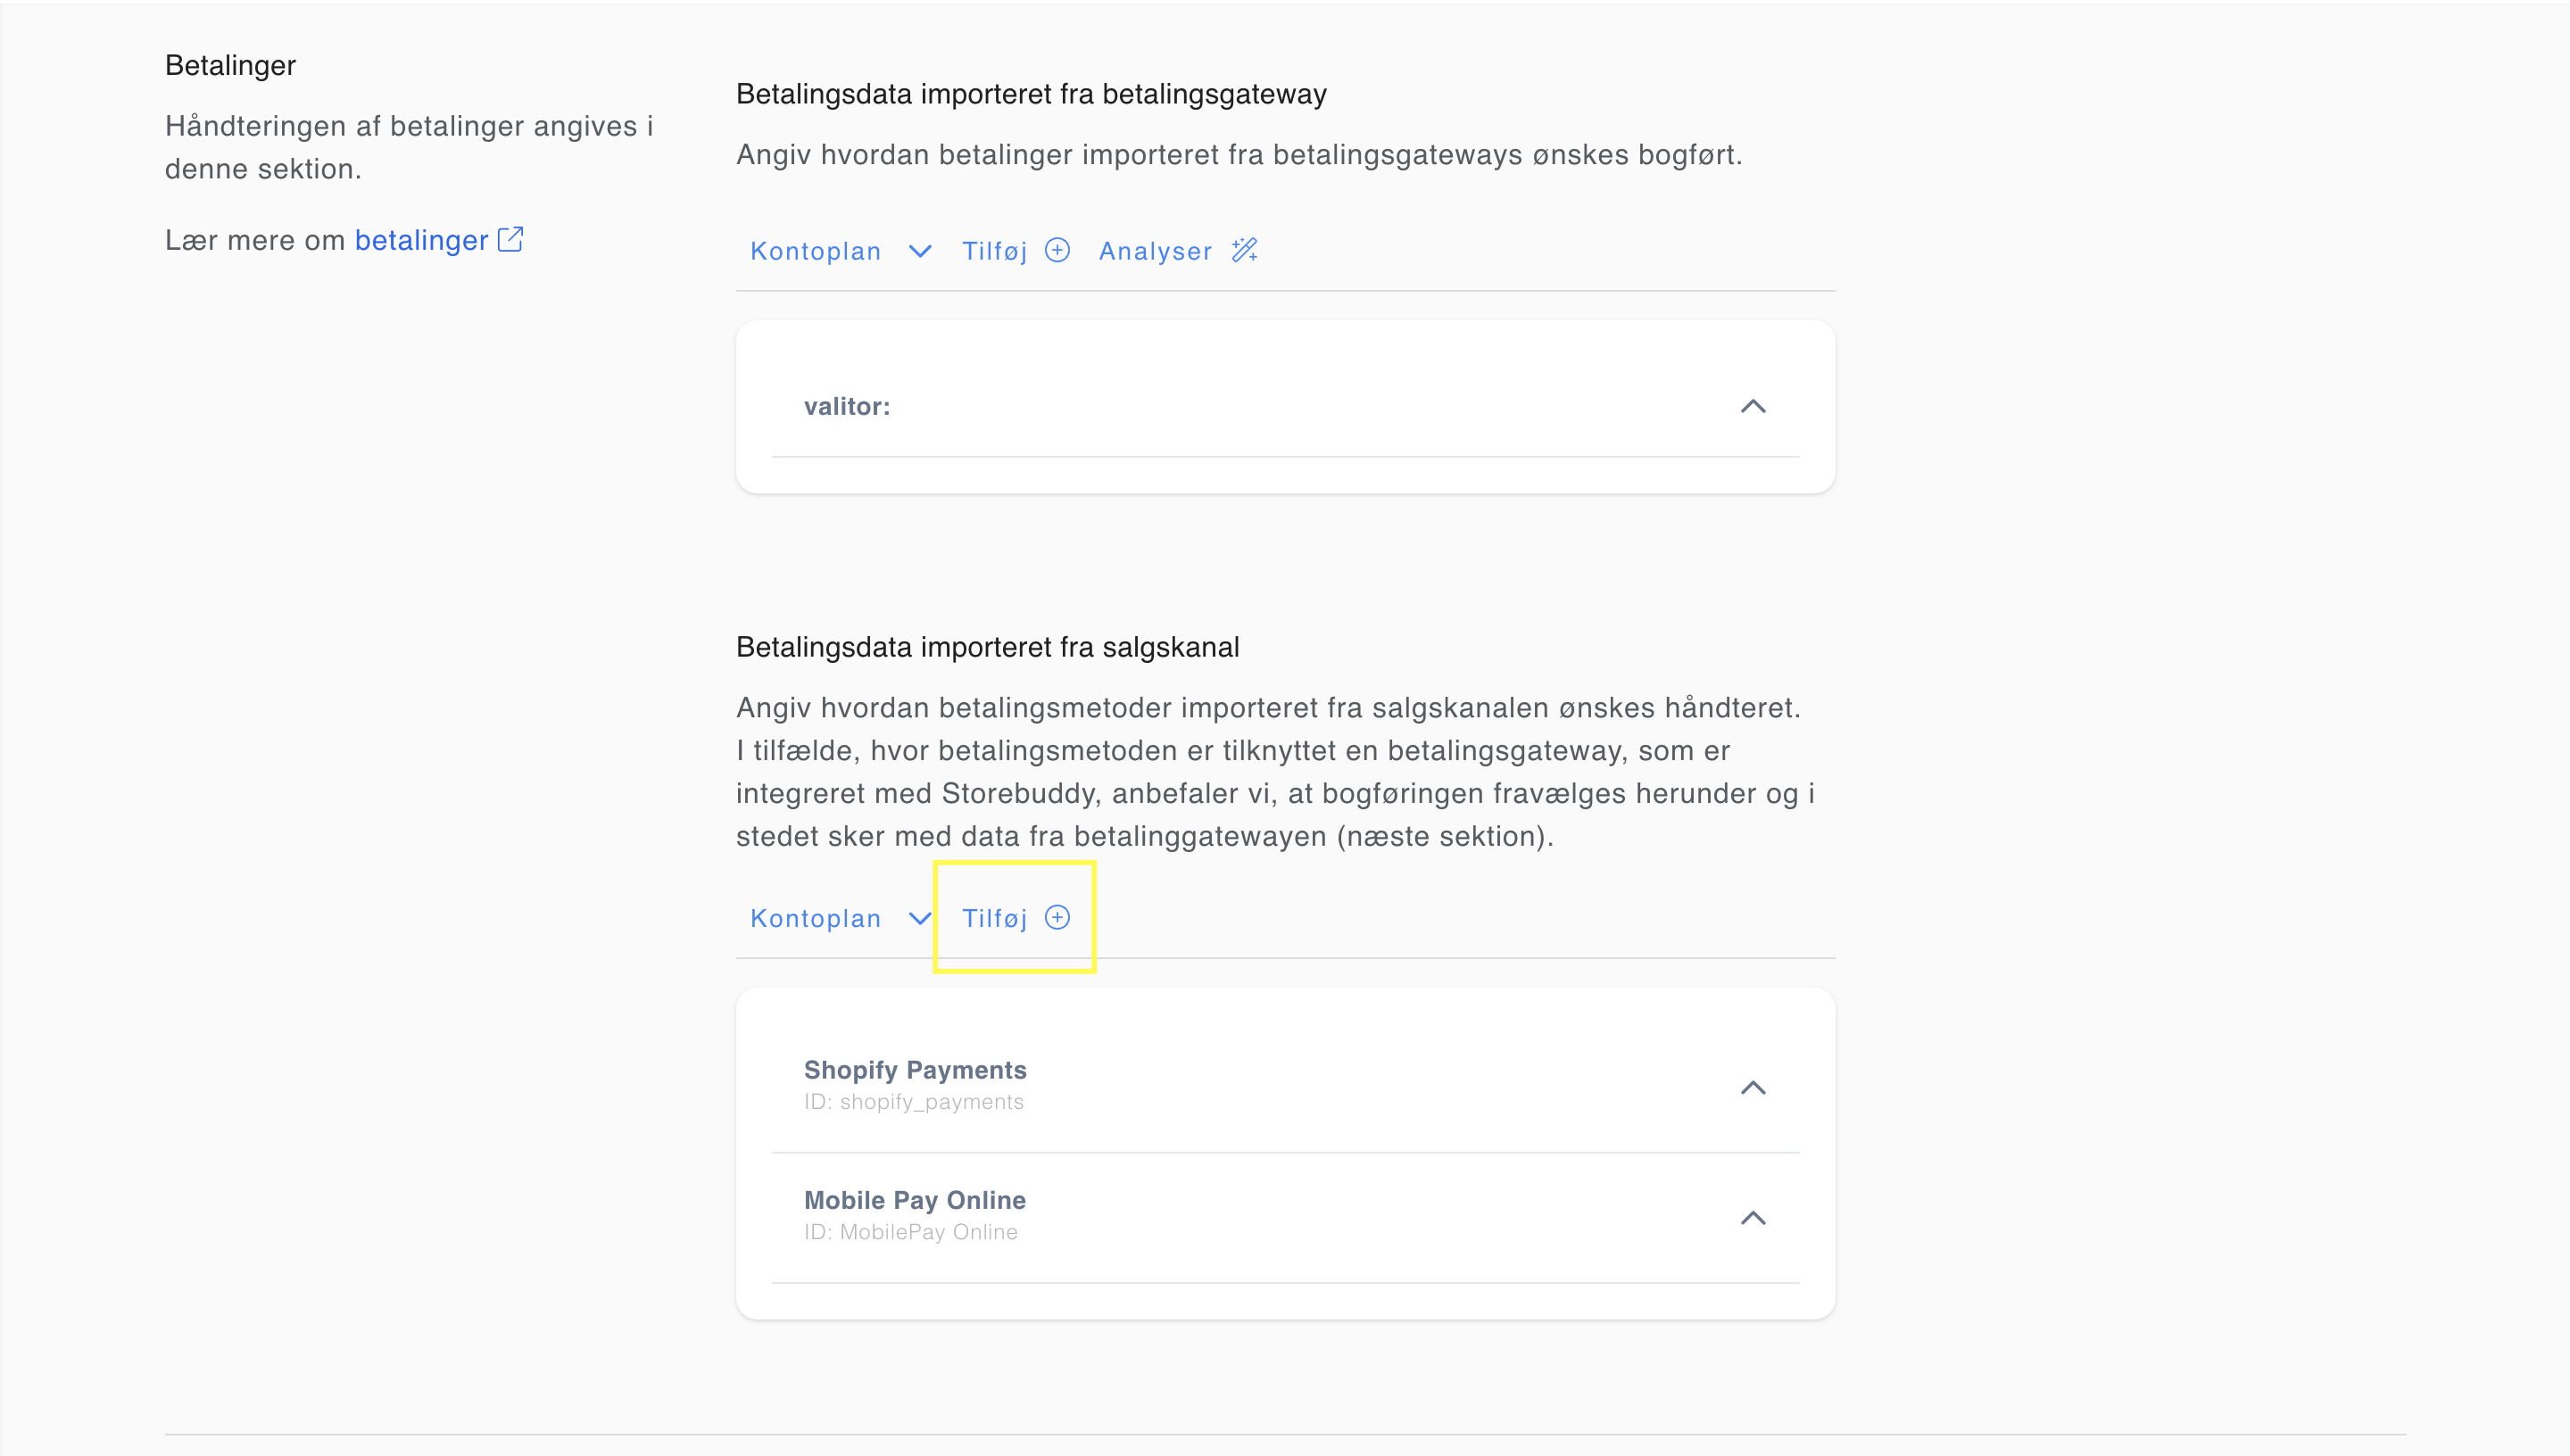Select the Shopify Payments title text
This screenshot has width=2570, height=1456.
[915, 1069]
